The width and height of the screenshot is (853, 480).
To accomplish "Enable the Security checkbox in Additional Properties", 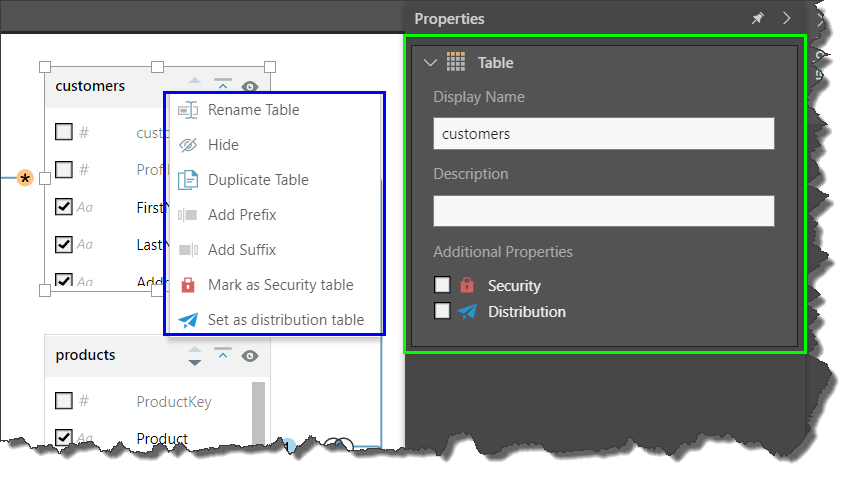I will [x=442, y=286].
